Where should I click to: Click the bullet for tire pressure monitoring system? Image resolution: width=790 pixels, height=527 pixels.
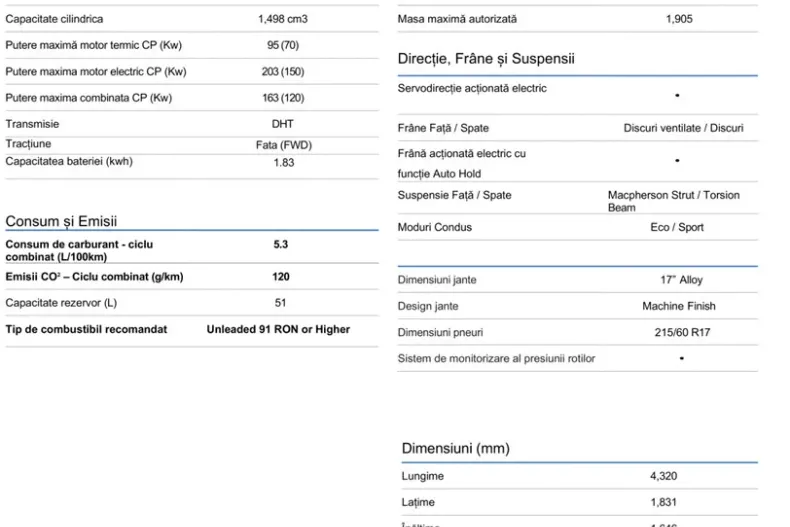click(681, 358)
